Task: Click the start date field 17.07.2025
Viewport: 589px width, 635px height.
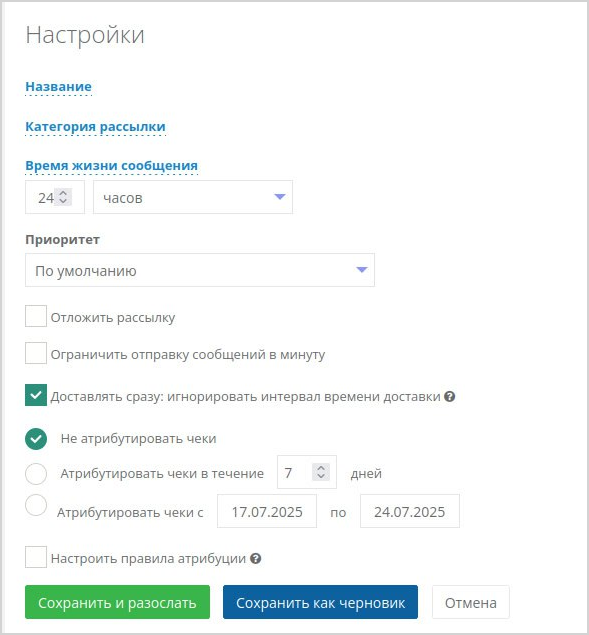Action: pyautogui.click(x=267, y=511)
